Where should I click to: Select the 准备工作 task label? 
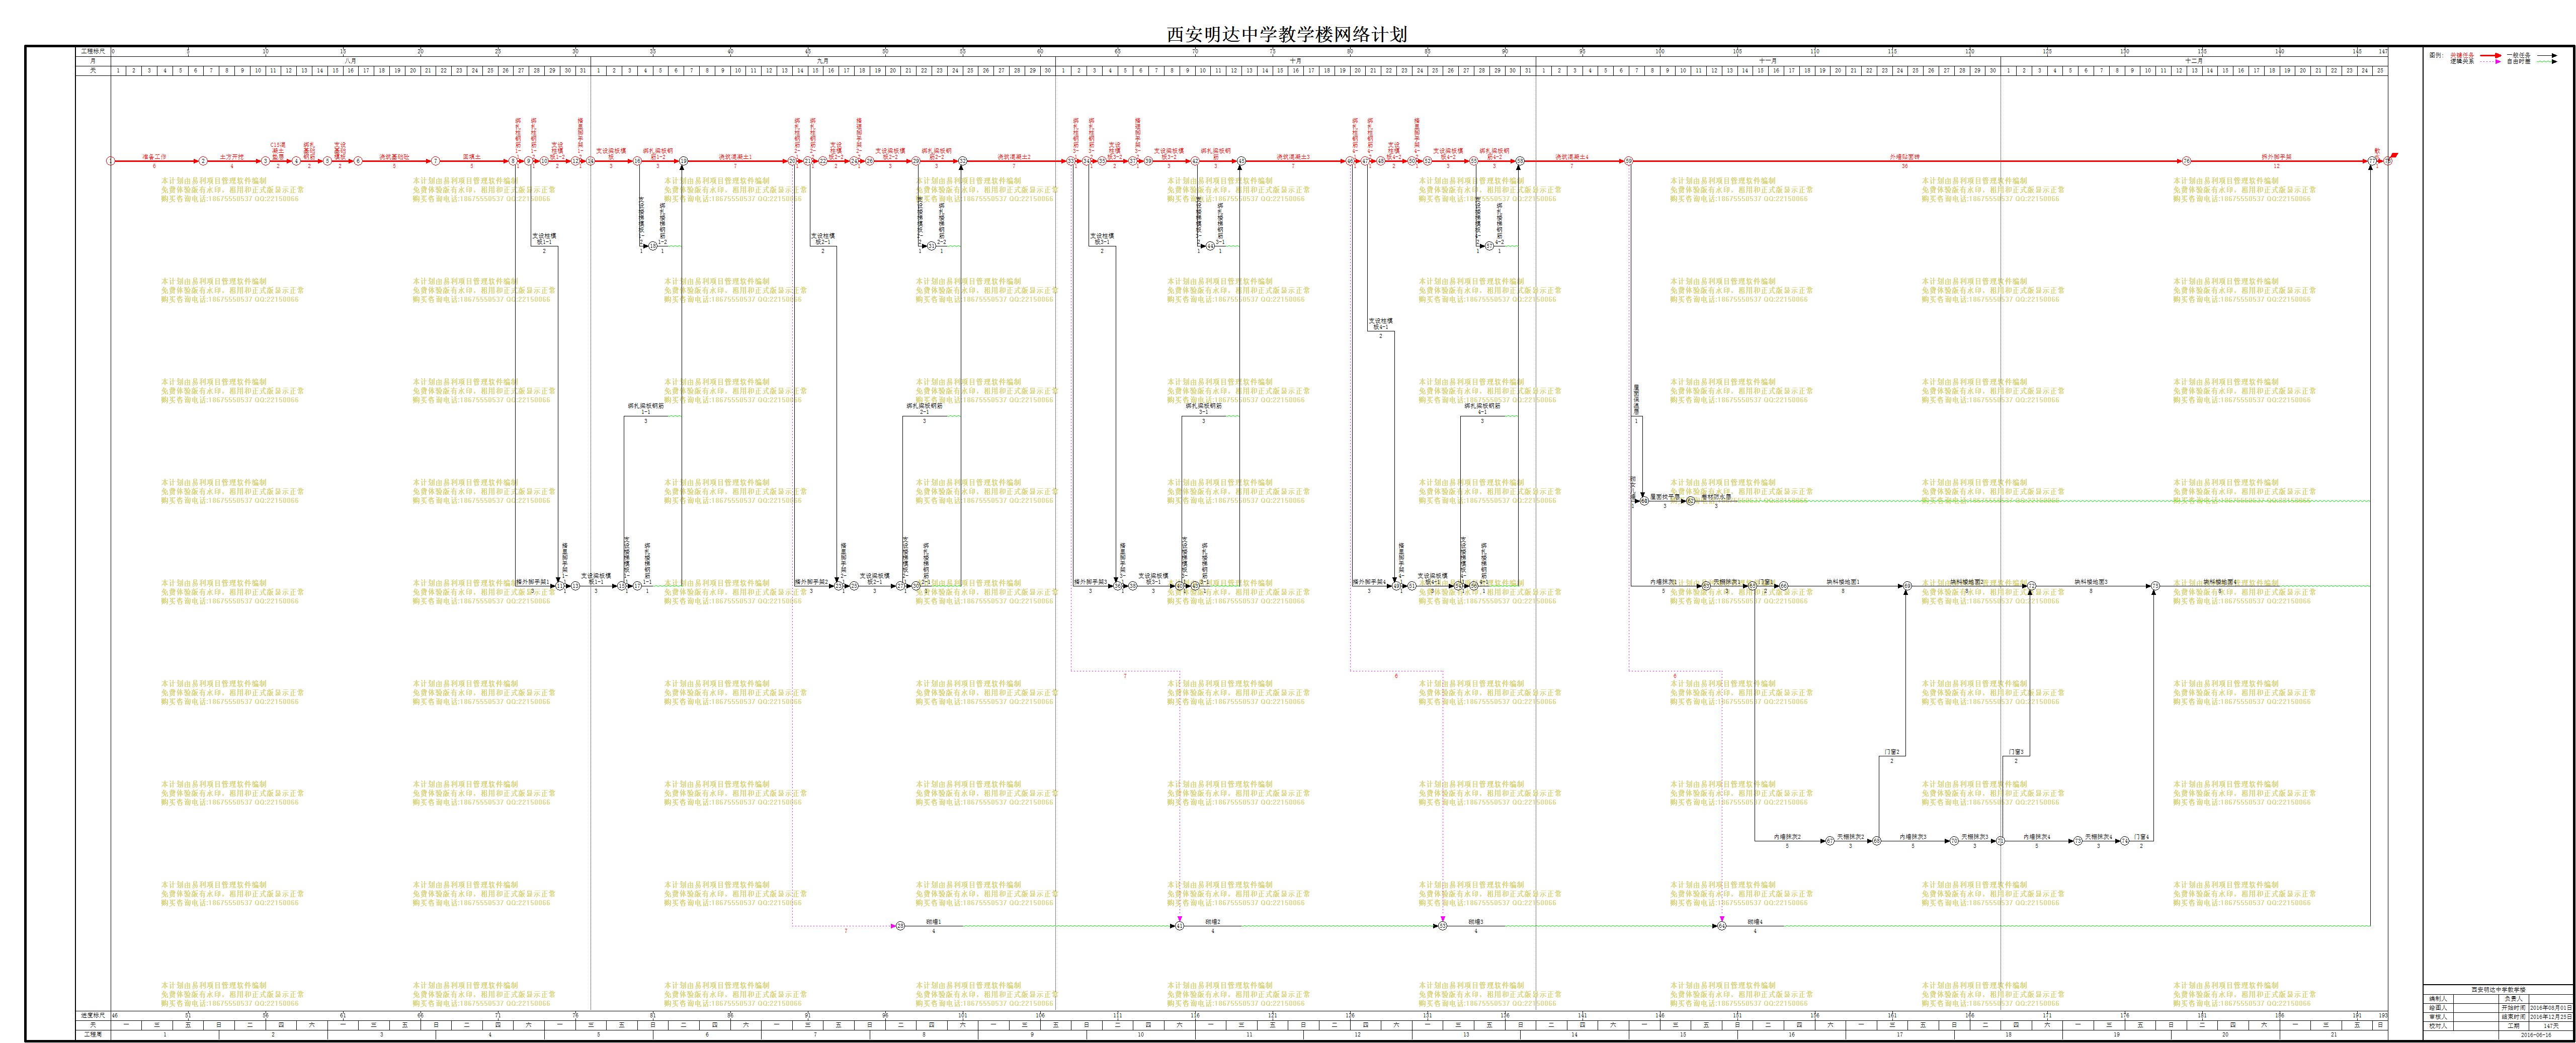(154, 157)
